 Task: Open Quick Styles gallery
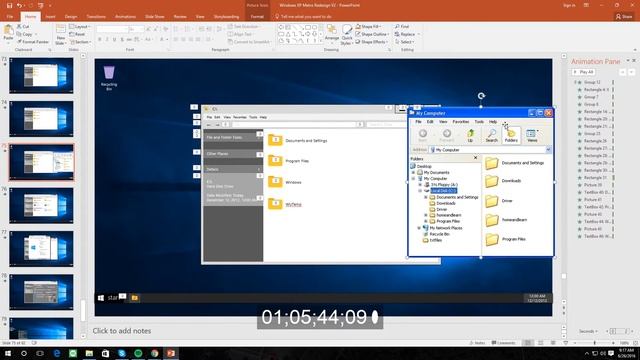[346, 34]
